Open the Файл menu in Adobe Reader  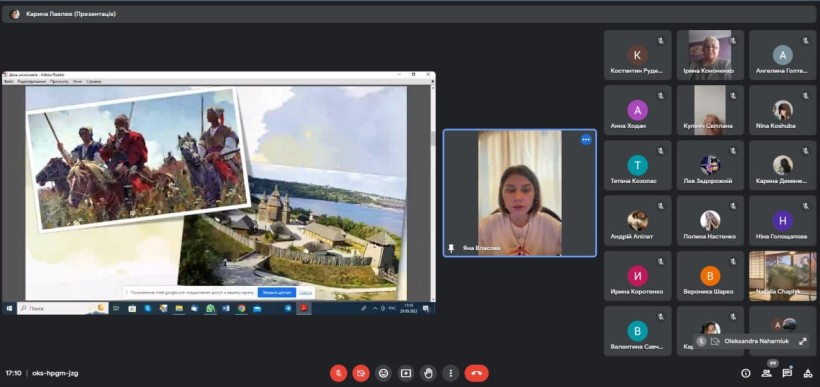[x=8, y=82]
